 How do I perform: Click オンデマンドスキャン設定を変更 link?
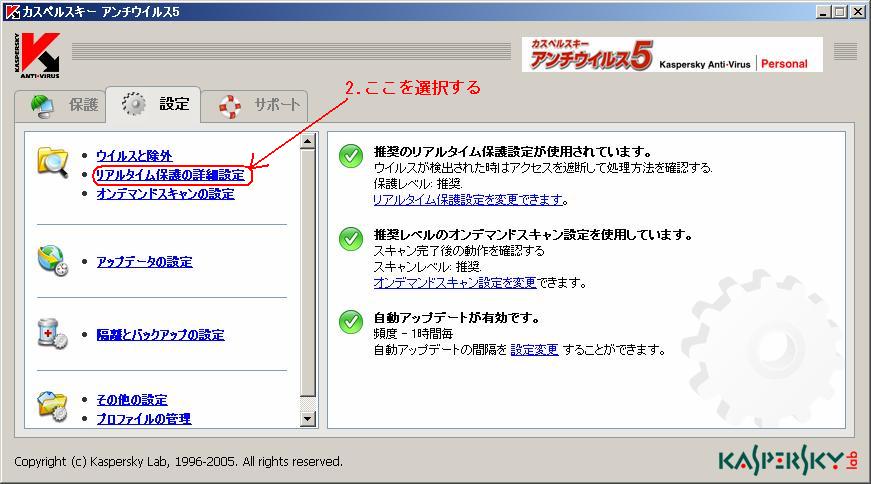(455, 282)
